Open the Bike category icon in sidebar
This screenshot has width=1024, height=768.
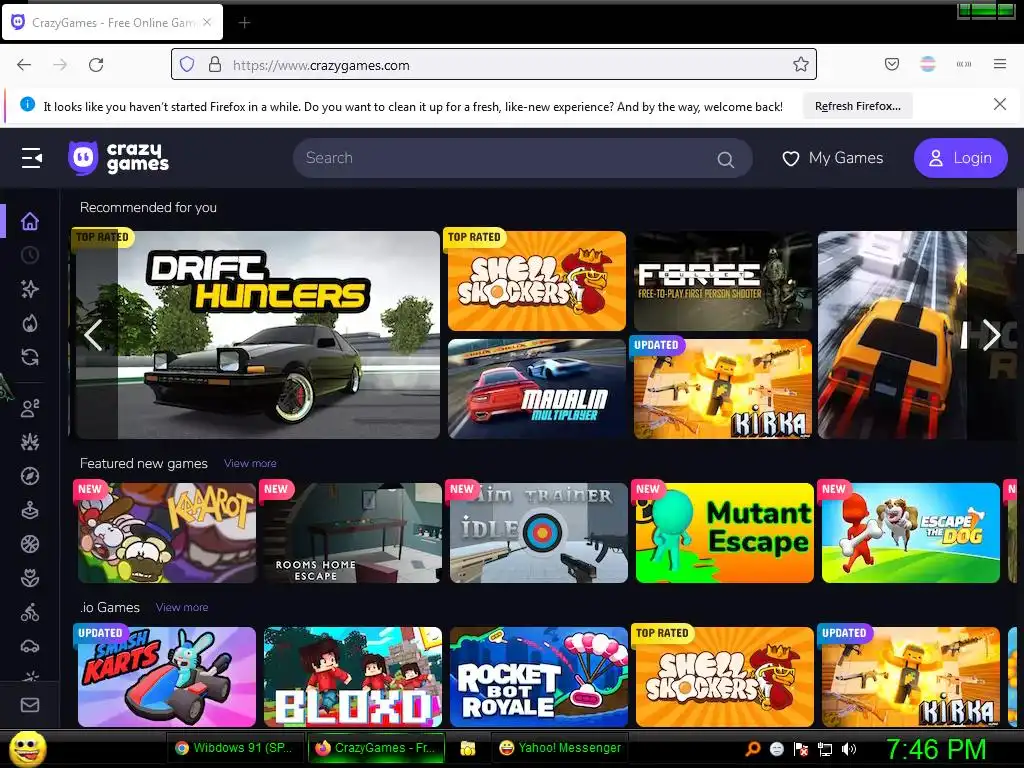[x=30, y=612]
